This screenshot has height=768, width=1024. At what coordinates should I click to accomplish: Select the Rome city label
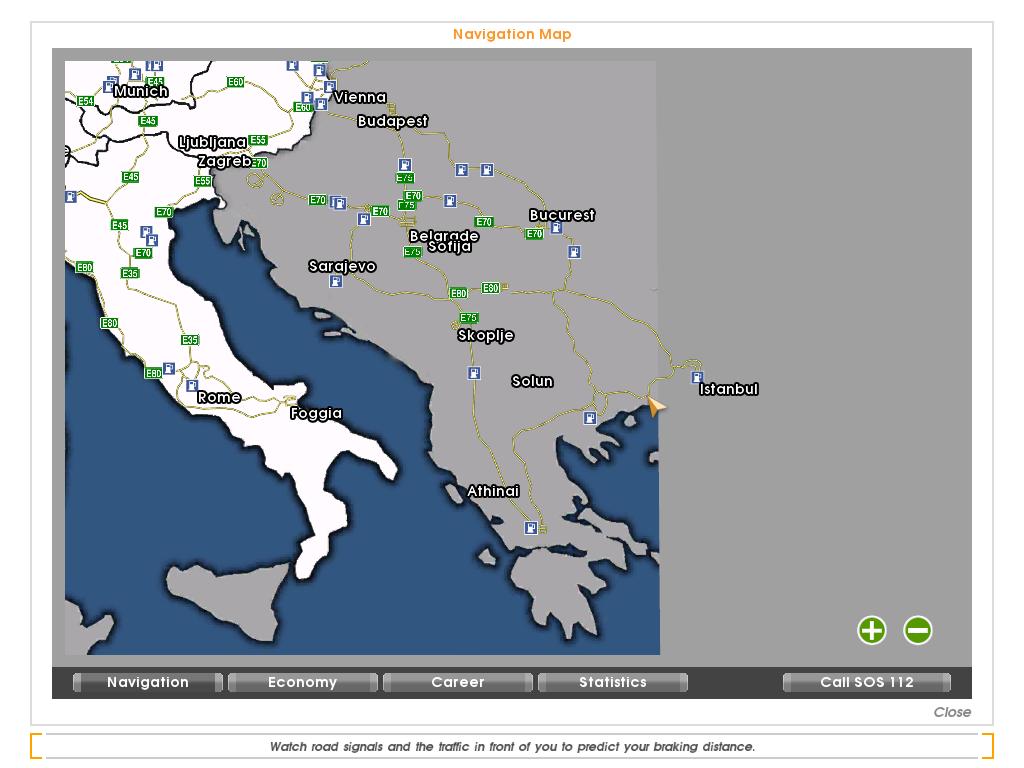click(219, 397)
